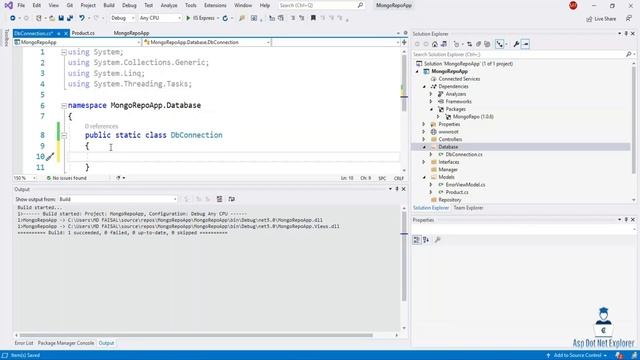640x360 pixels.
Task: Open the Debug configuration dropdown
Action: tap(122, 18)
